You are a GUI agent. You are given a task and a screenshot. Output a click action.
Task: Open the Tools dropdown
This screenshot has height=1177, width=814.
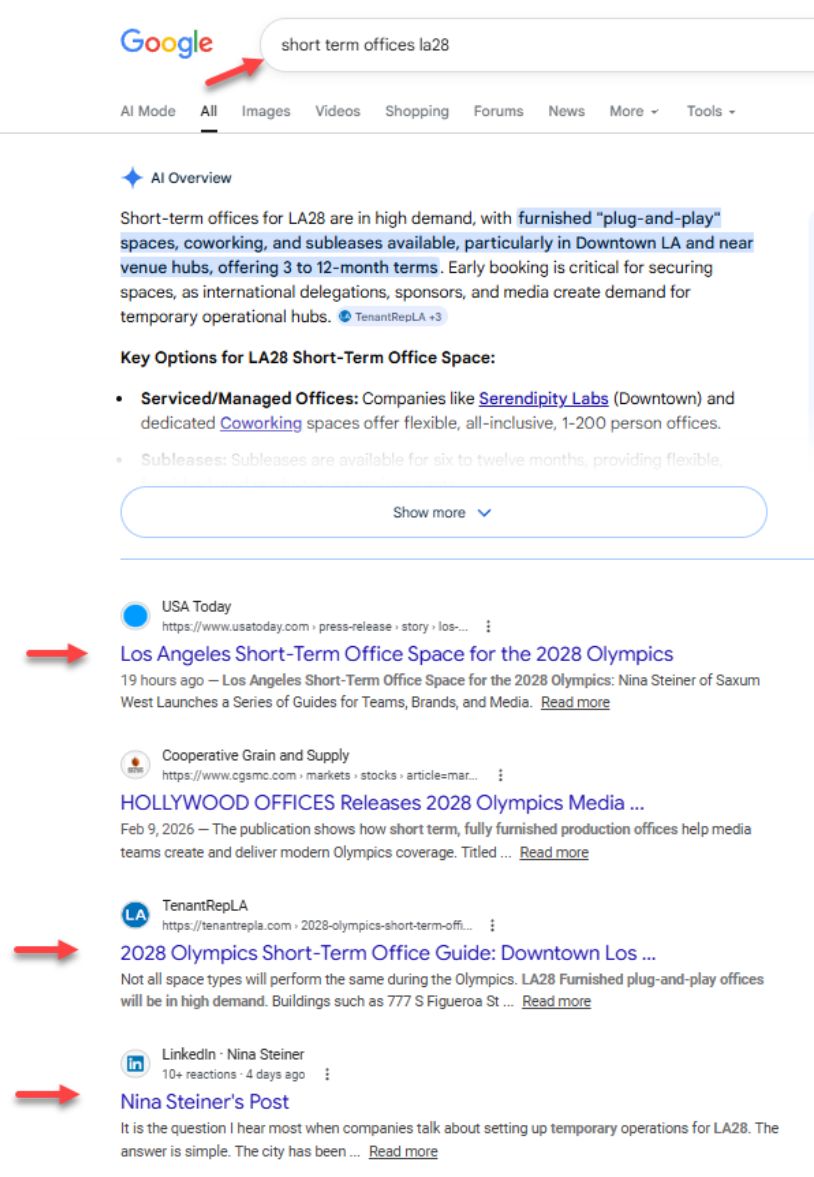tap(710, 112)
